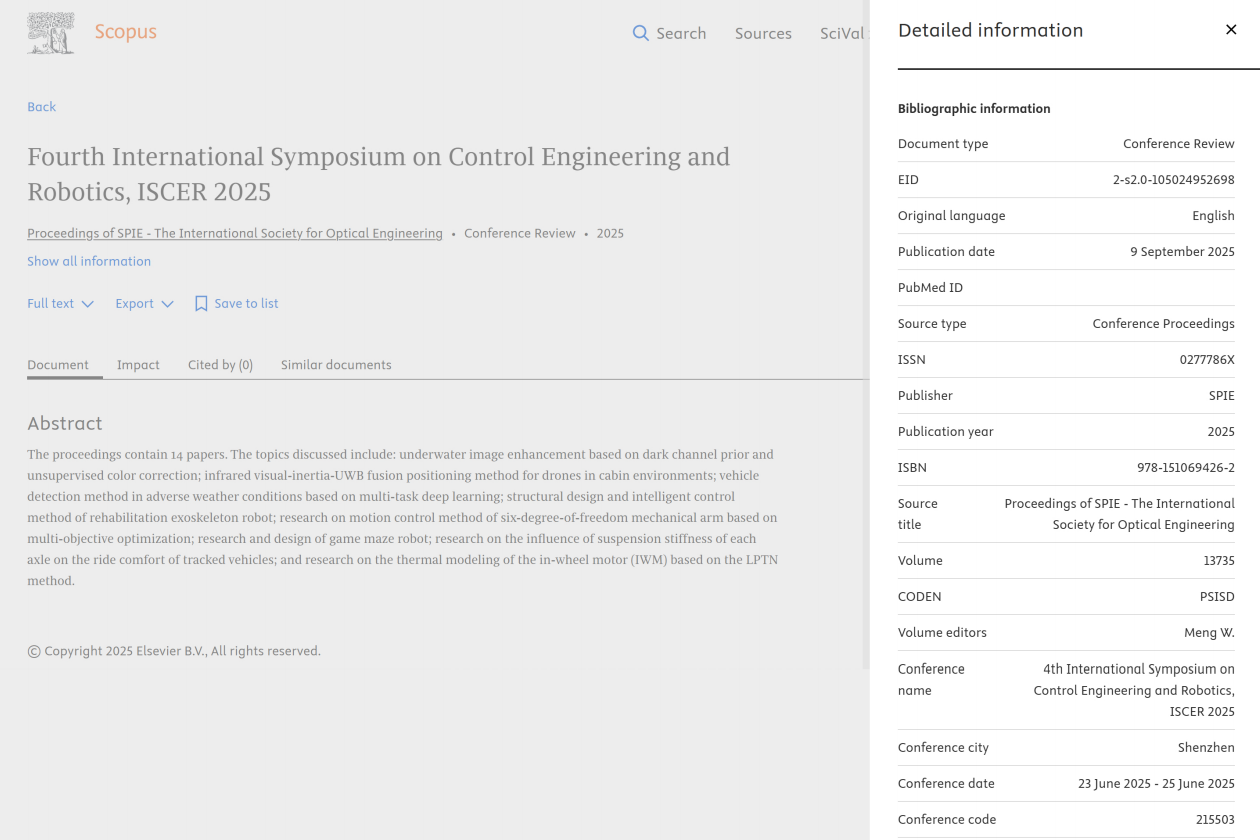This screenshot has width=1260, height=840.
Task: Open the Similar documents tab
Action: point(336,365)
